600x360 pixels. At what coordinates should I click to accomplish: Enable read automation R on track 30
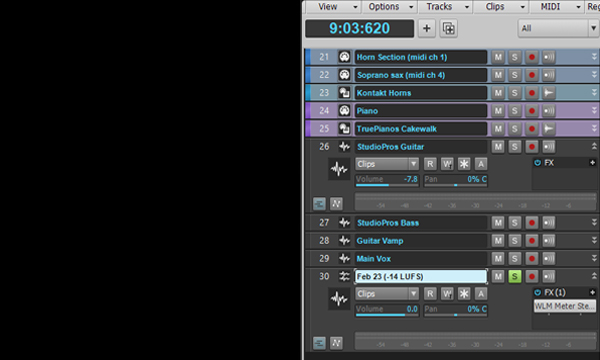430,294
